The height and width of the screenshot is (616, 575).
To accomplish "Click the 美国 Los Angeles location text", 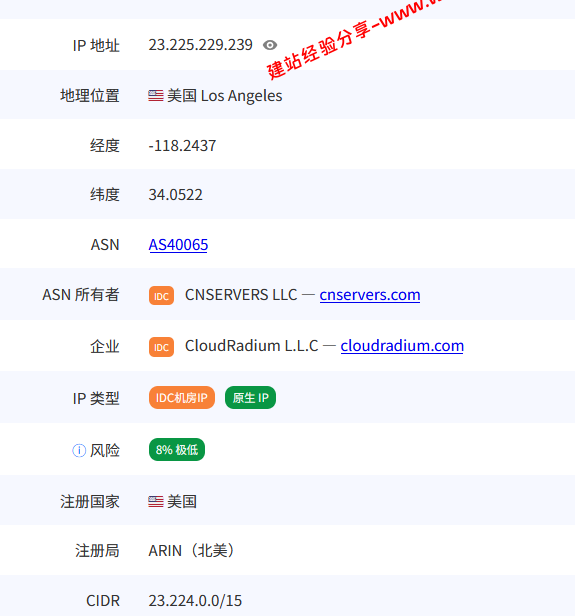I will pyautogui.click(x=225, y=96).
